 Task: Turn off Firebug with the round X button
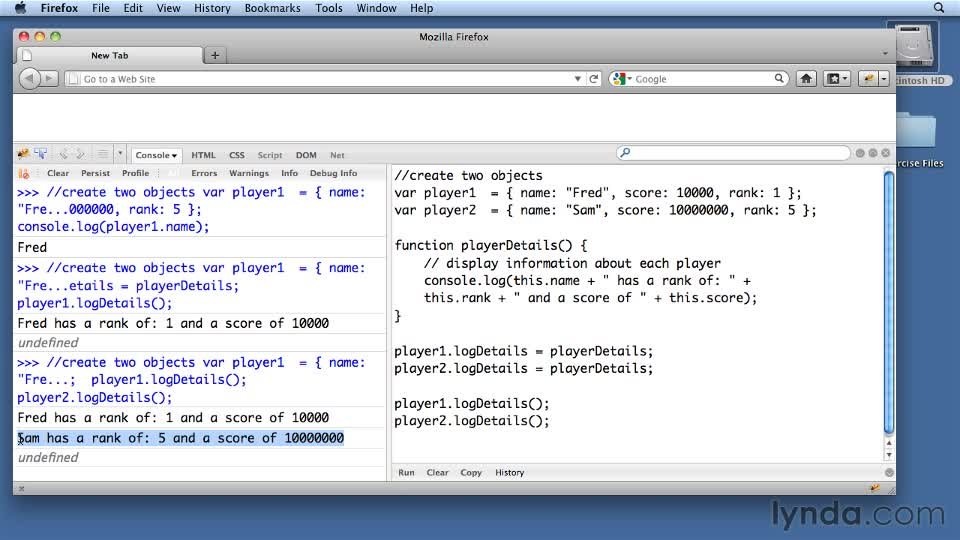[x=885, y=153]
